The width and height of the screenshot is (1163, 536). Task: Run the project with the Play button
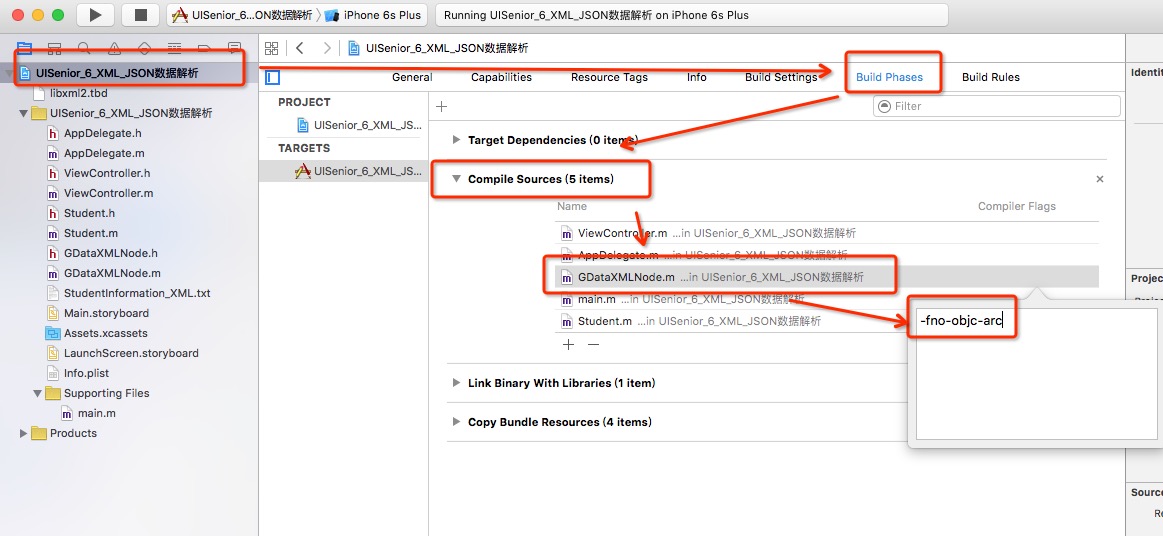(x=95, y=14)
